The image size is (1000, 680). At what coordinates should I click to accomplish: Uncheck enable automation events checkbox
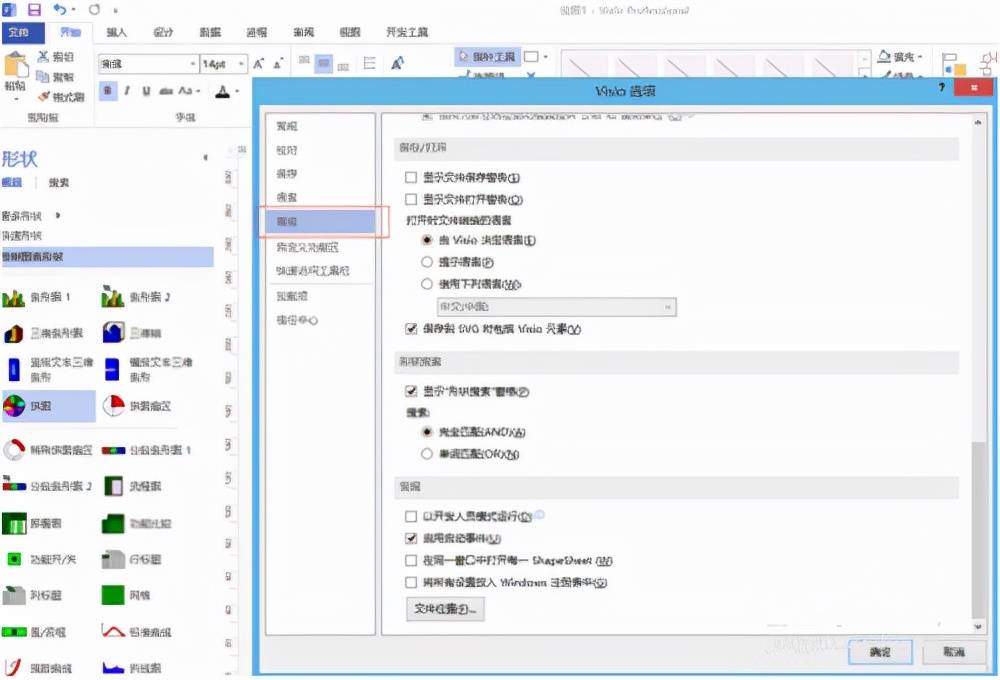(411, 538)
